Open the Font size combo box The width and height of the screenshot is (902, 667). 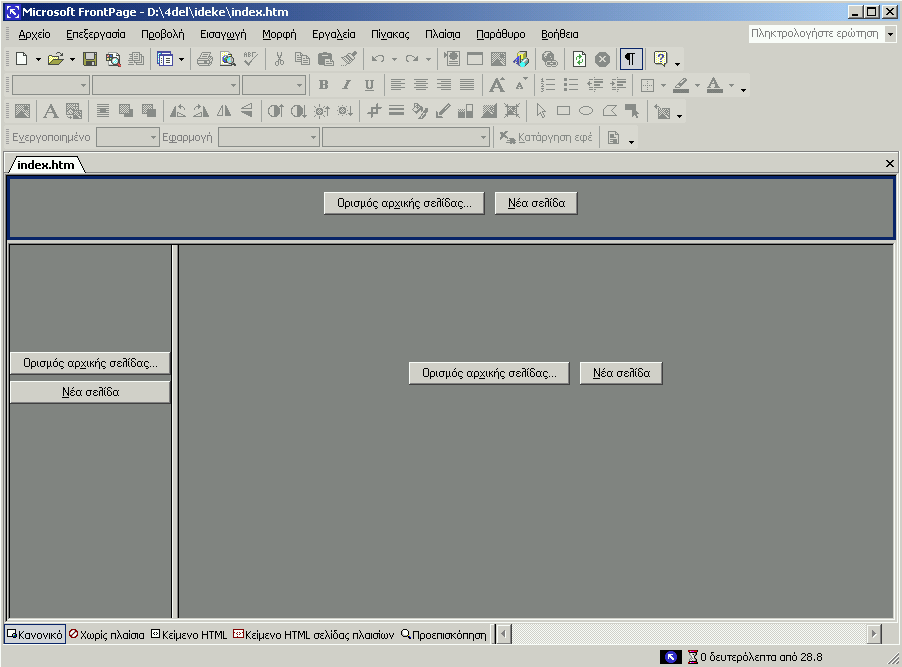click(x=274, y=85)
